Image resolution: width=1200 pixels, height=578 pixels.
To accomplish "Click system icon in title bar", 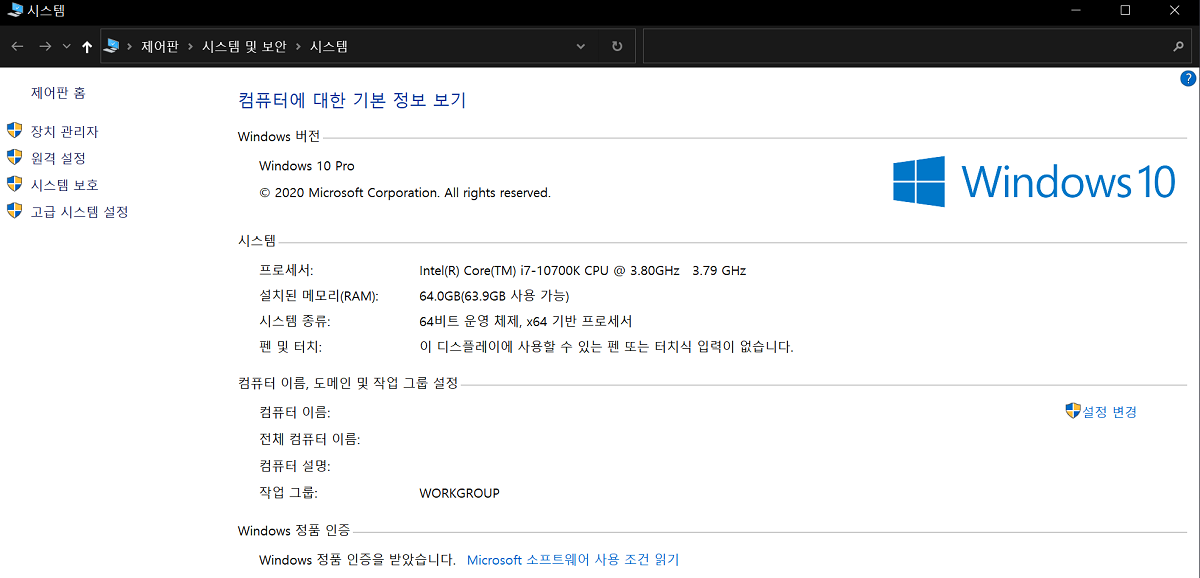I will coord(14,10).
